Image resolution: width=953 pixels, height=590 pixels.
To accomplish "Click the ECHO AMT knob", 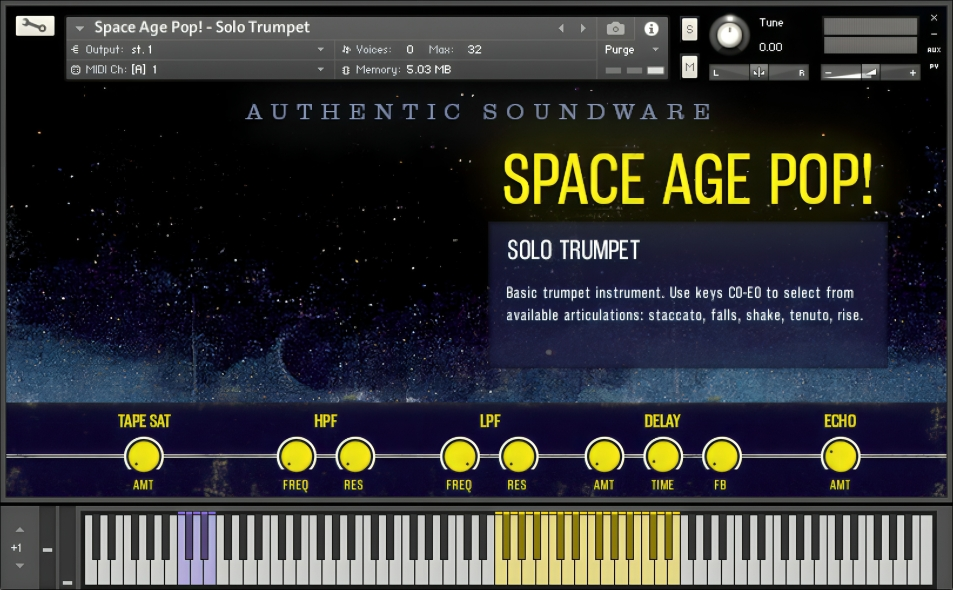I will point(841,456).
